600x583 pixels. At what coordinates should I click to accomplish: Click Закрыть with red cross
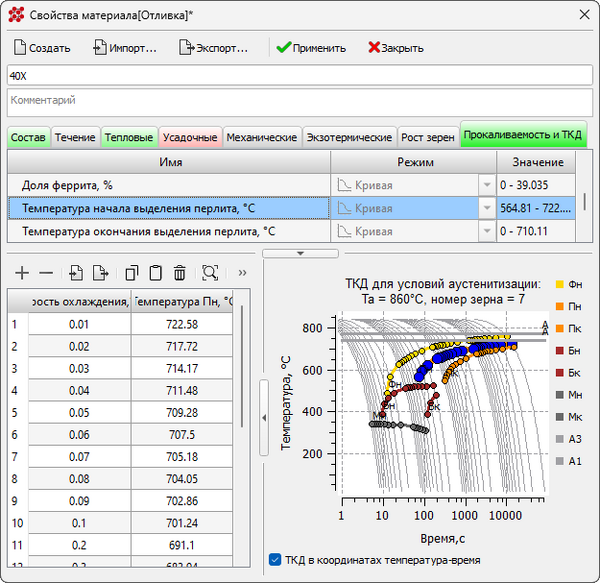coord(396,48)
